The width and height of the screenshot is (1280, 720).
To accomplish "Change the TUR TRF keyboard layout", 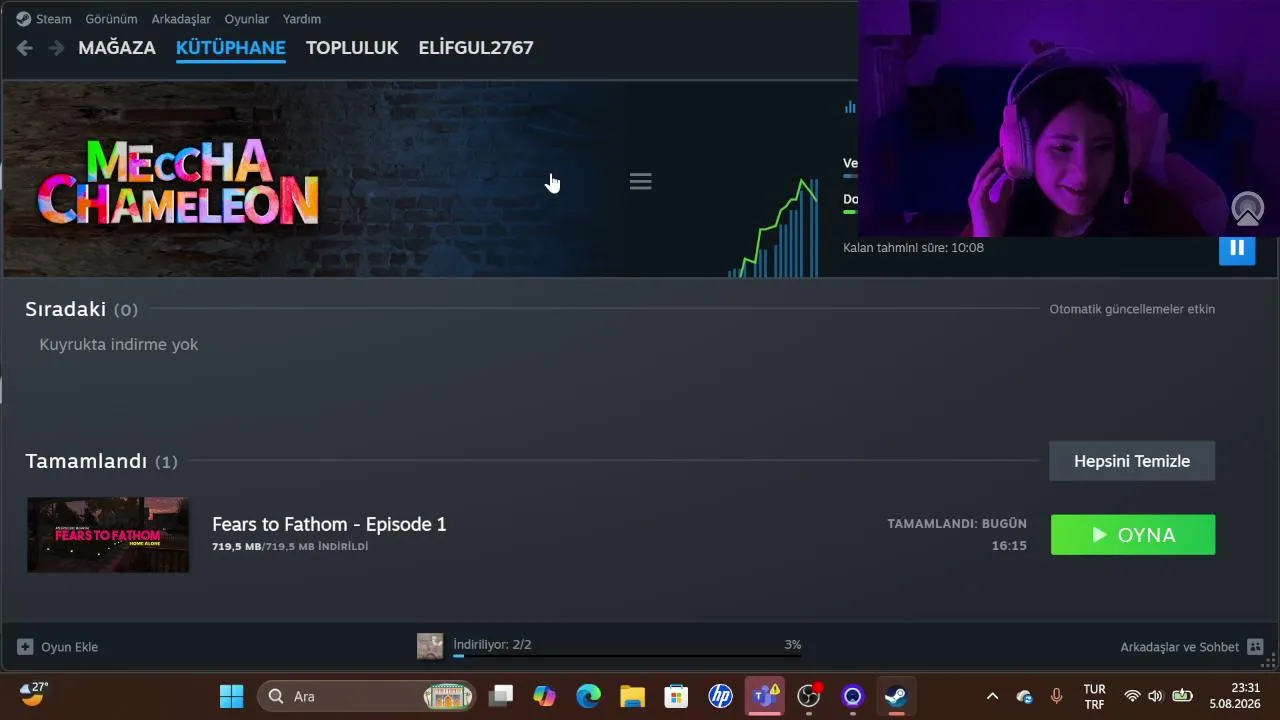I will coord(1095,697).
